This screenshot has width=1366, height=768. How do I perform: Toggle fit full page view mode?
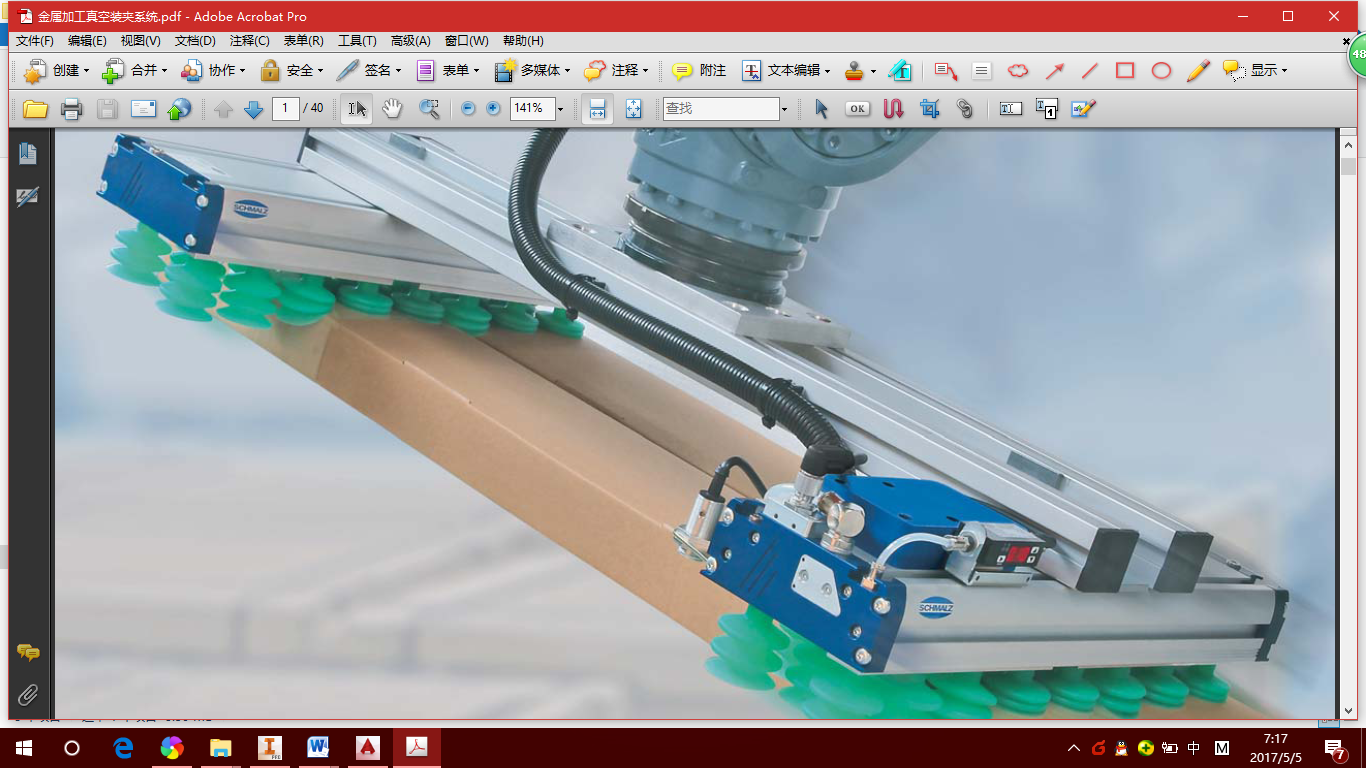[x=633, y=109]
